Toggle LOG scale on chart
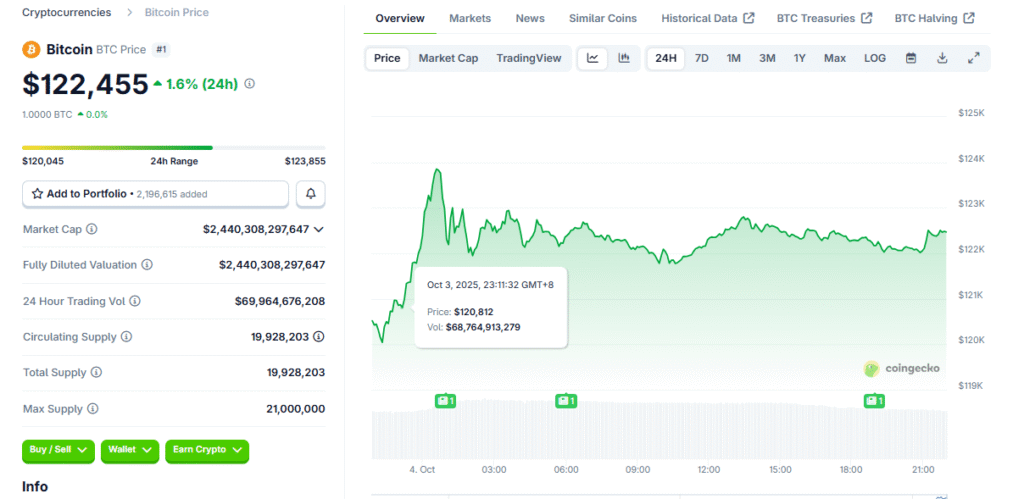1024x499 pixels. click(x=875, y=58)
